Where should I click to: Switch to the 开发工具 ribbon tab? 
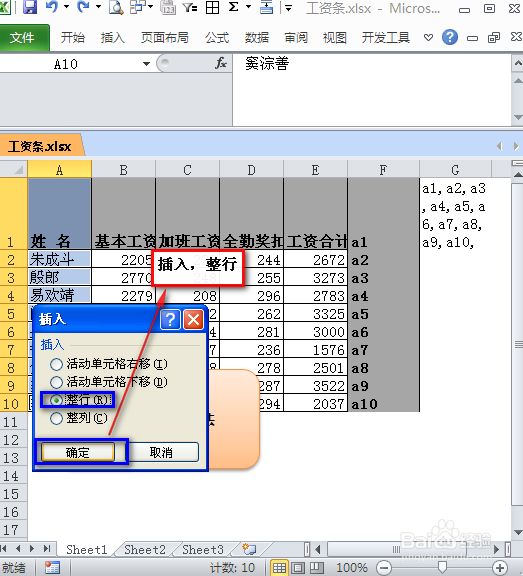point(386,37)
